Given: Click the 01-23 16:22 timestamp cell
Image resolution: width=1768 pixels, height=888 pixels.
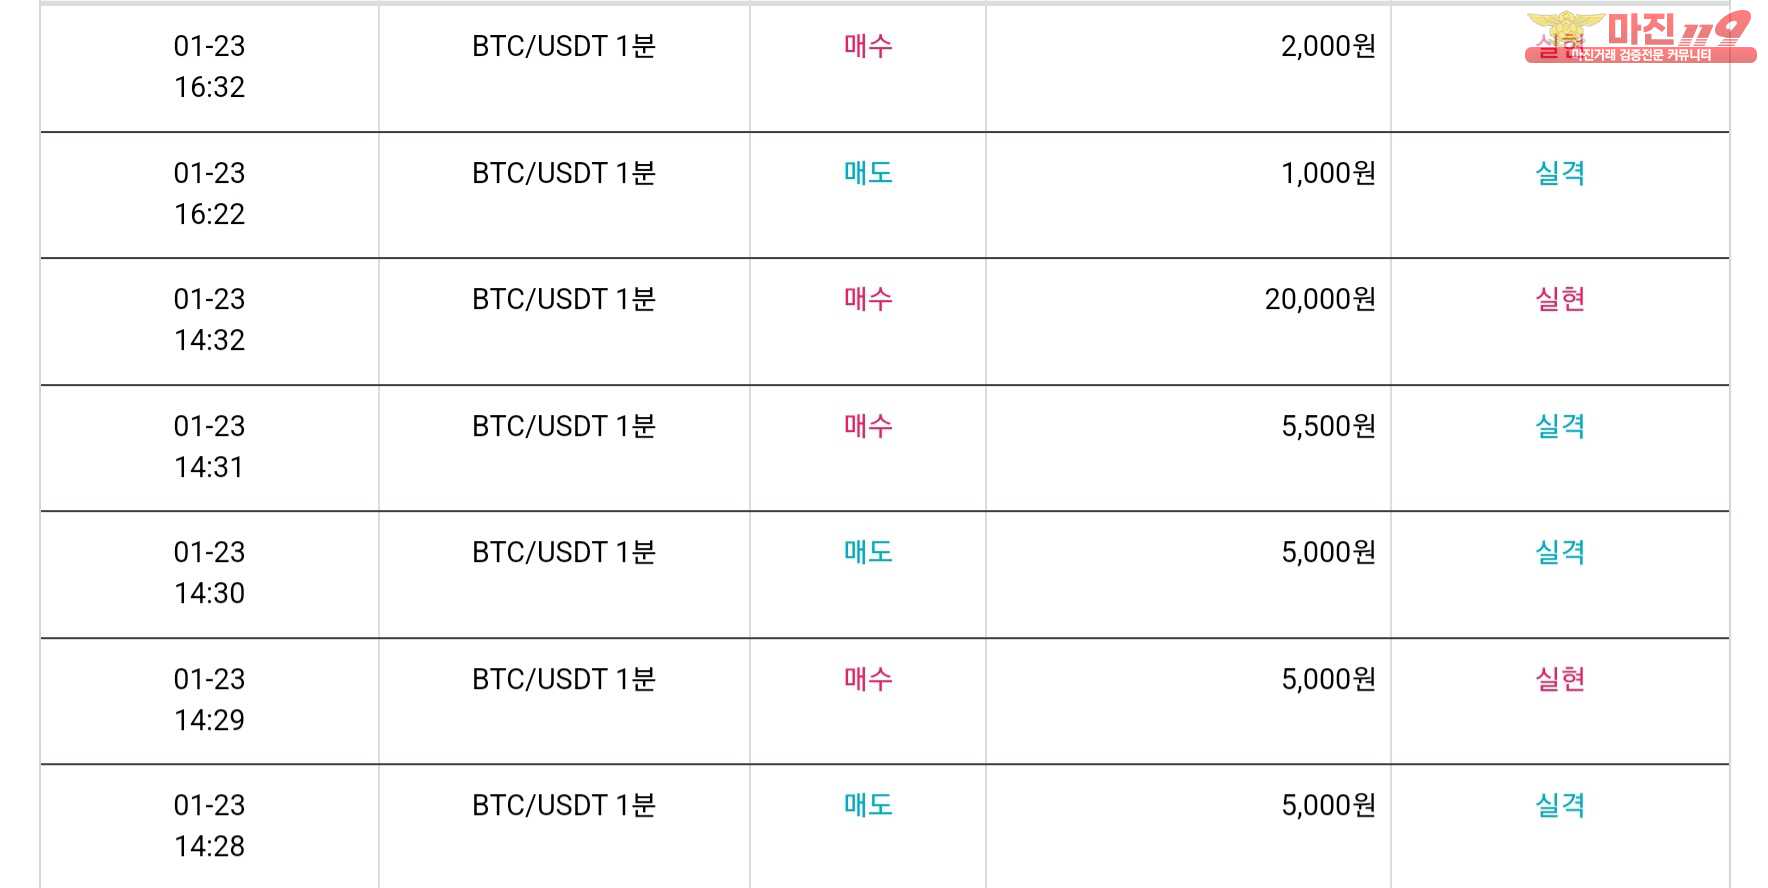Looking at the screenshot, I should click(209, 193).
